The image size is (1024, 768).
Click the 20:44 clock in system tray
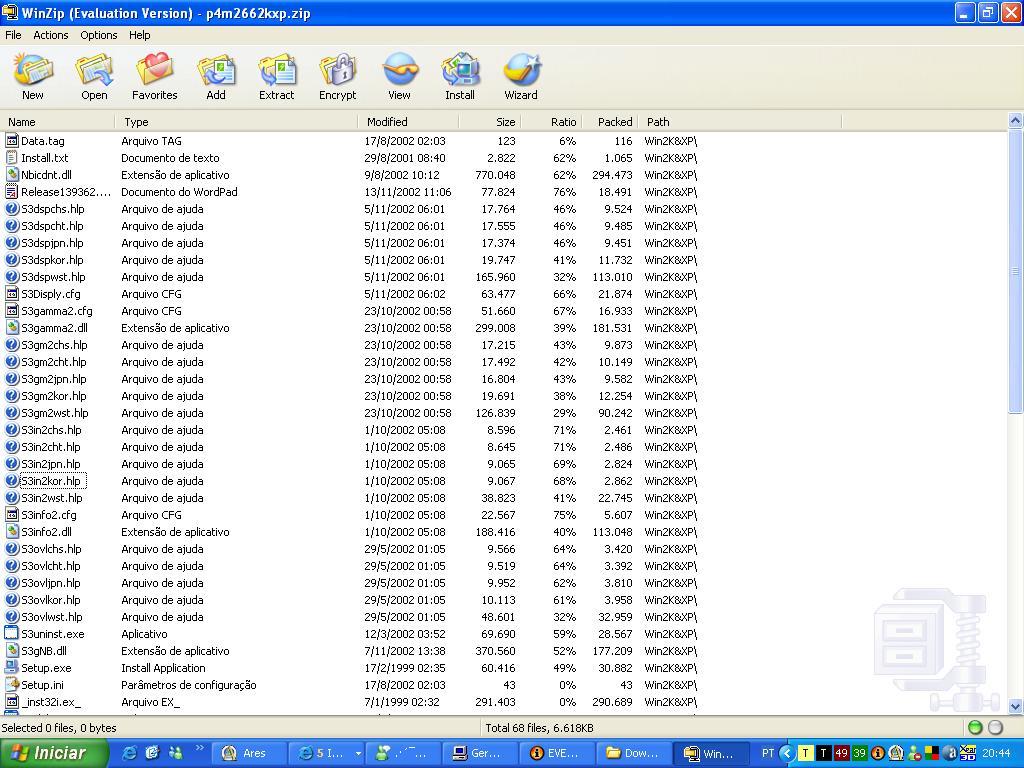(996, 753)
